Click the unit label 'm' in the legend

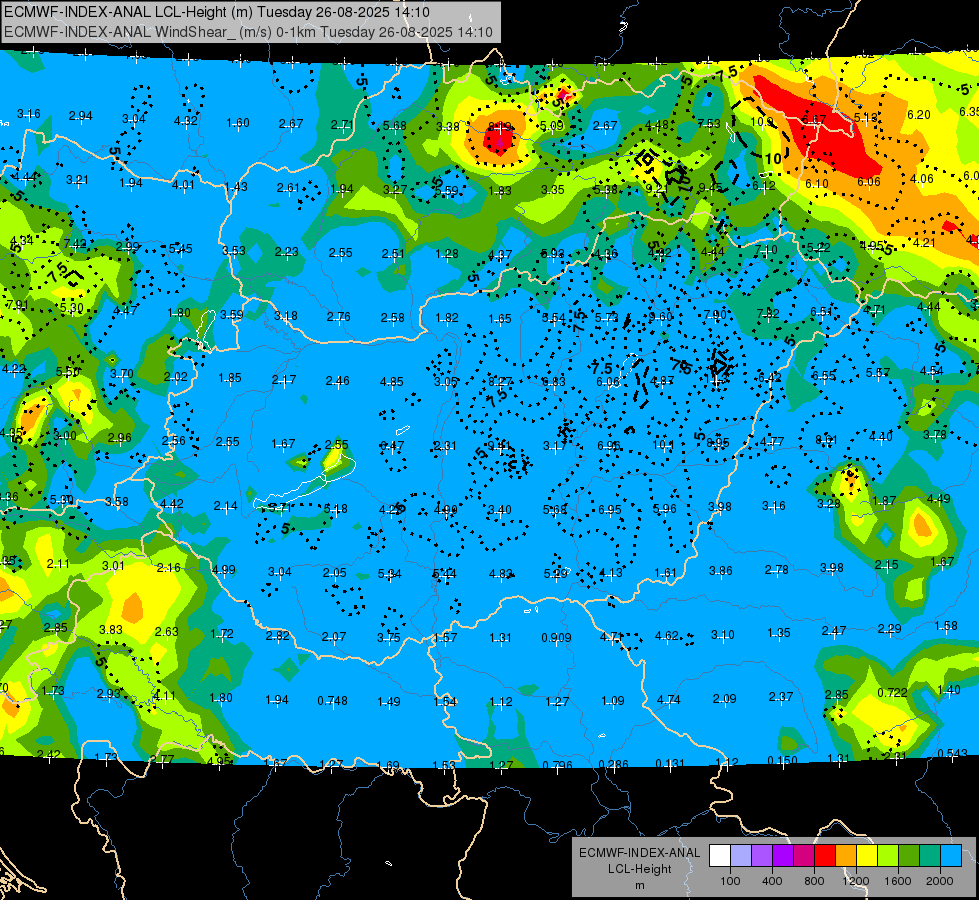pyautogui.click(x=639, y=886)
